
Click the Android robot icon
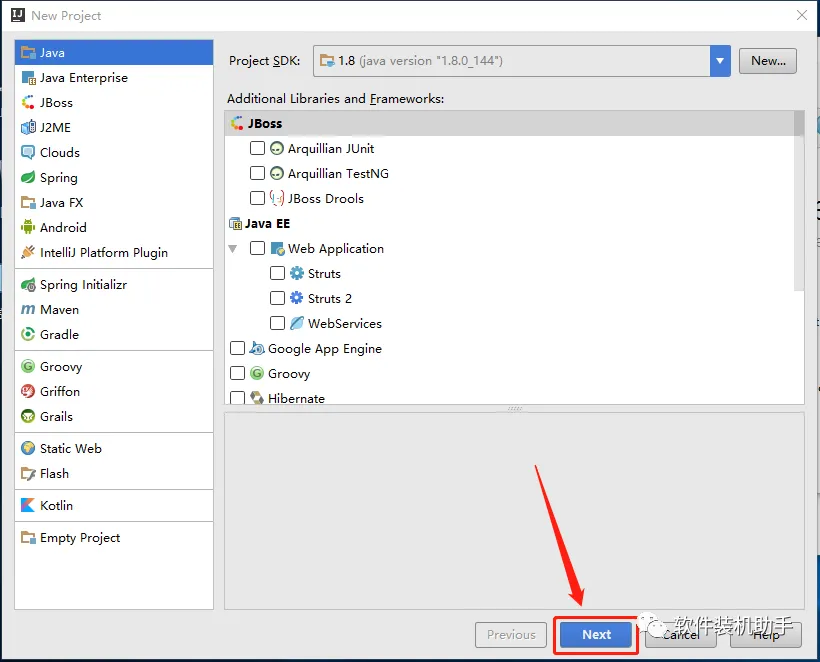click(28, 227)
